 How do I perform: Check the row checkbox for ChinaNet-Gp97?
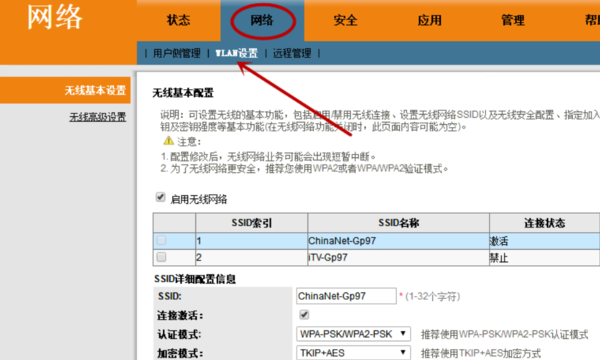pyautogui.click(x=161, y=240)
